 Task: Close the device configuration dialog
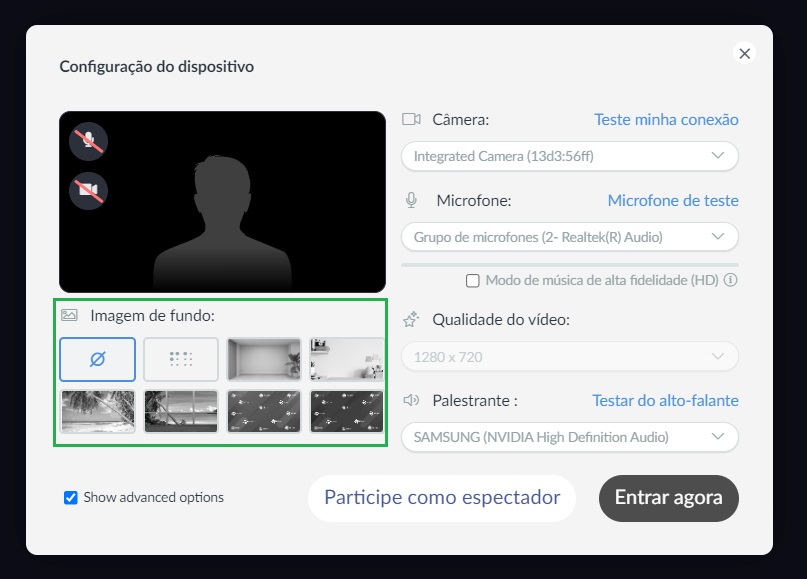point(744,54)
